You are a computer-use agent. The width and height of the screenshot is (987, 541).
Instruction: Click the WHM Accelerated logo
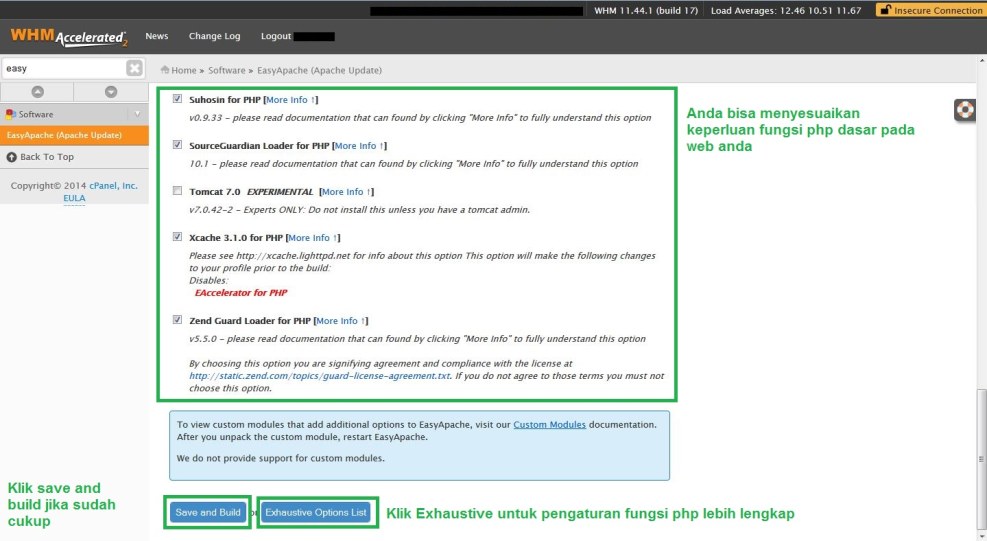pyautogui.click(x=69, y=37)
